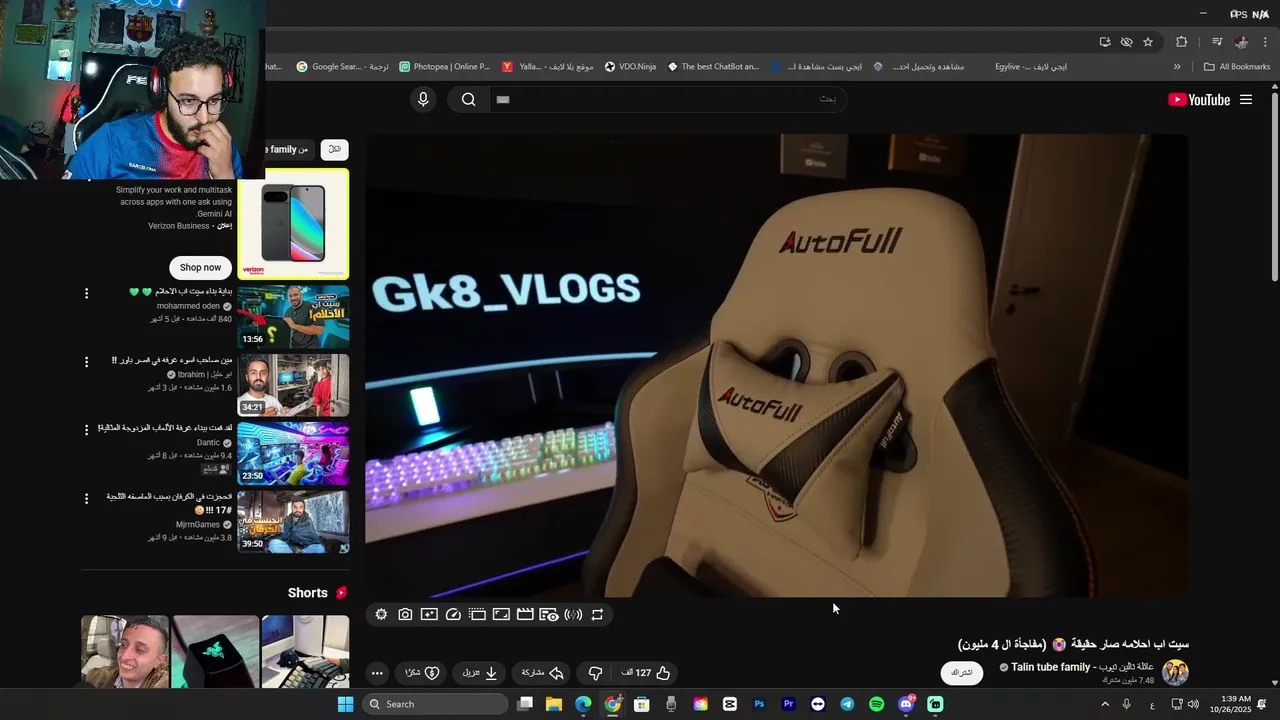The width and height of the screenshot is (1280, 720).
Task: Open options menu for mohammed oden video
Action: click(x=86, y=294)
